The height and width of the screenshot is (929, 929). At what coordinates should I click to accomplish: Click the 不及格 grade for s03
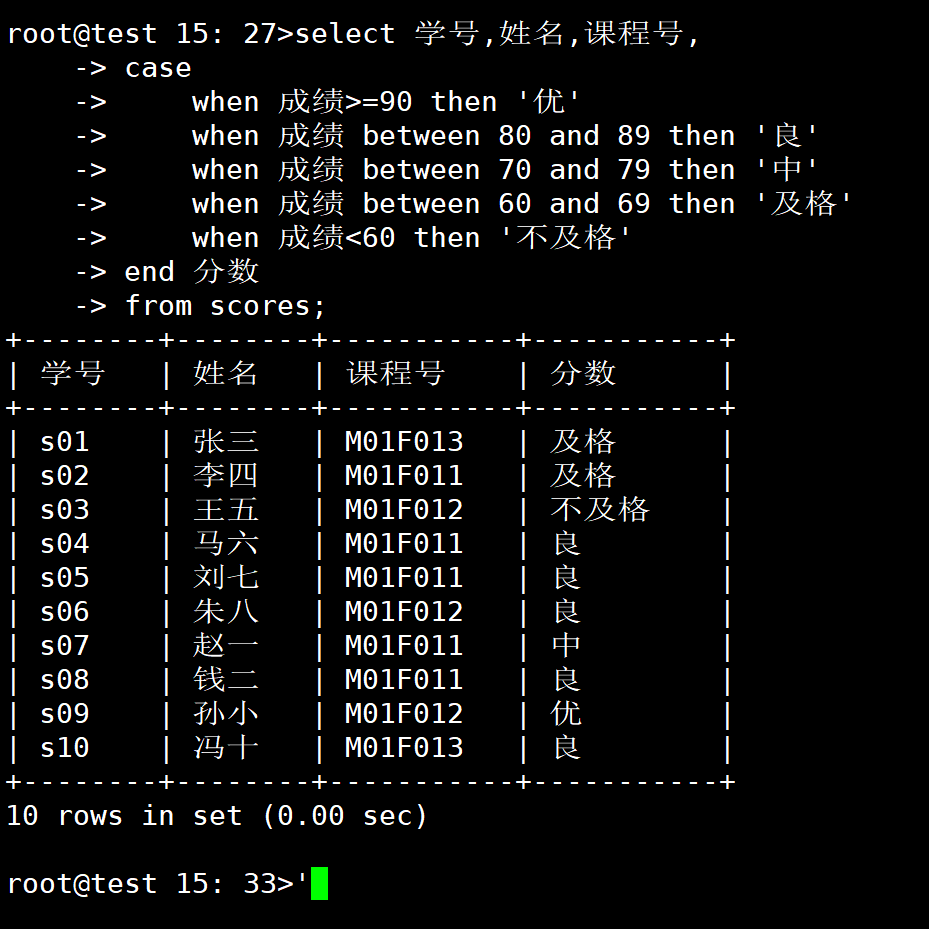600,510
